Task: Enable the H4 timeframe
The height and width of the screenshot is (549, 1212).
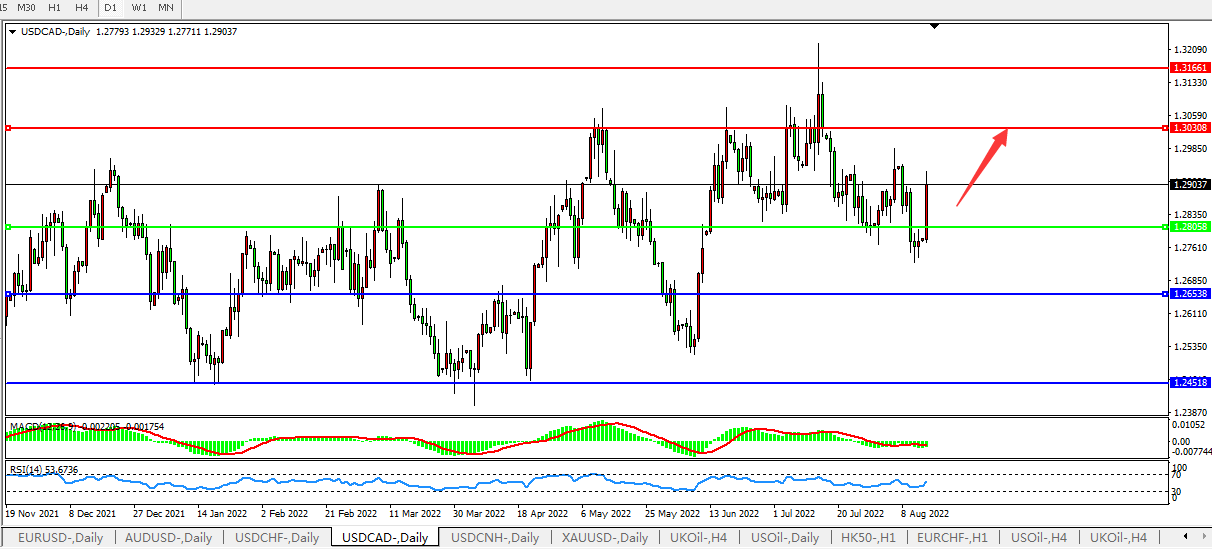Action: (x=82, y=8)
